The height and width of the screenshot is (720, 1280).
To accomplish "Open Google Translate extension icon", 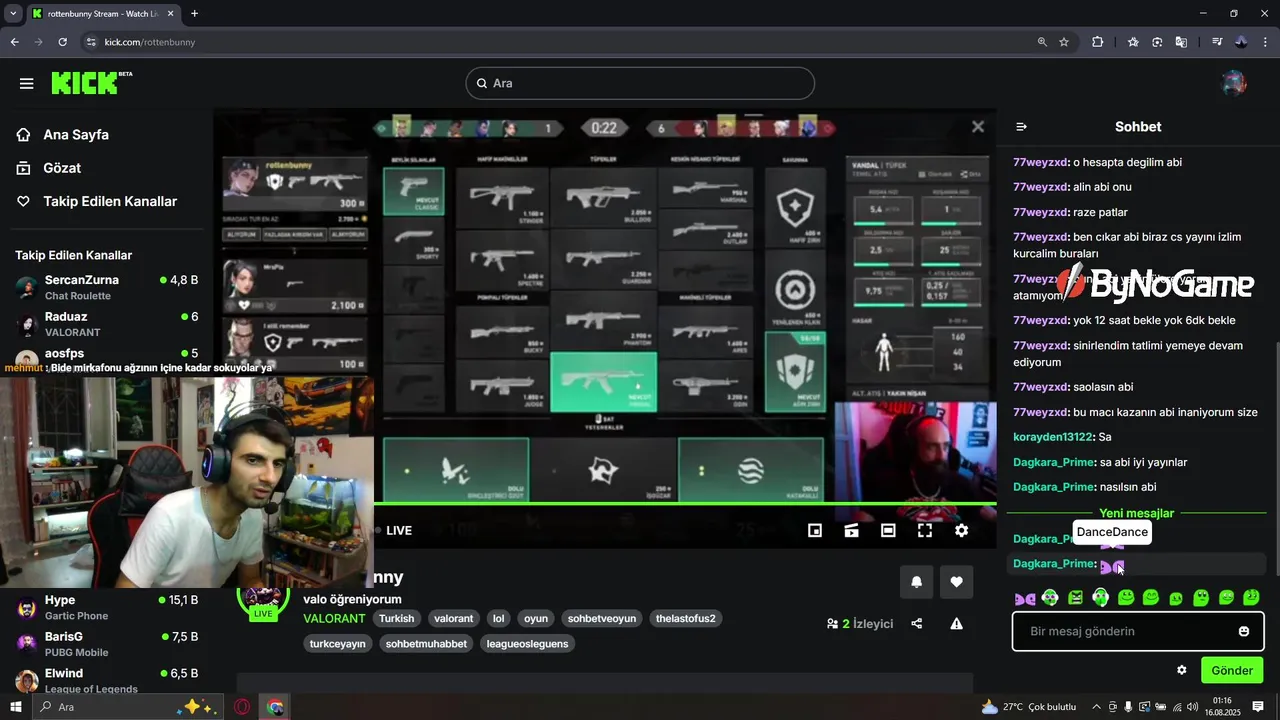I will tap(1181, 42).
